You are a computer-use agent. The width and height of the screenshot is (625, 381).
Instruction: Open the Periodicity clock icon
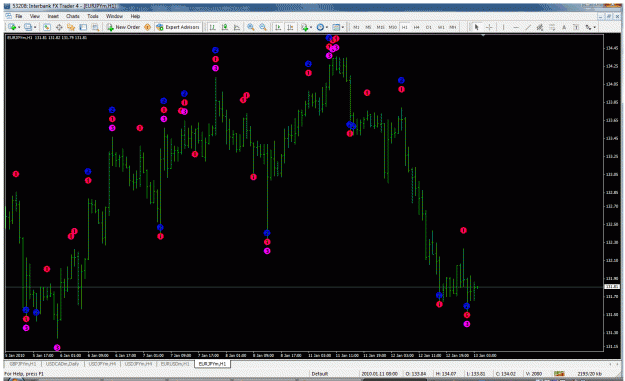(320, 27)
